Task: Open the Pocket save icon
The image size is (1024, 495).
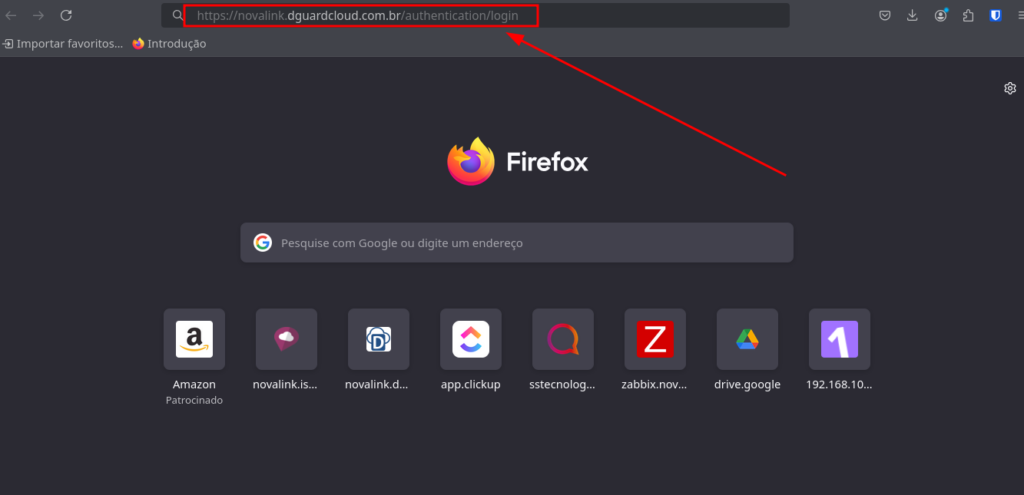Action: (x=884, y=16)
